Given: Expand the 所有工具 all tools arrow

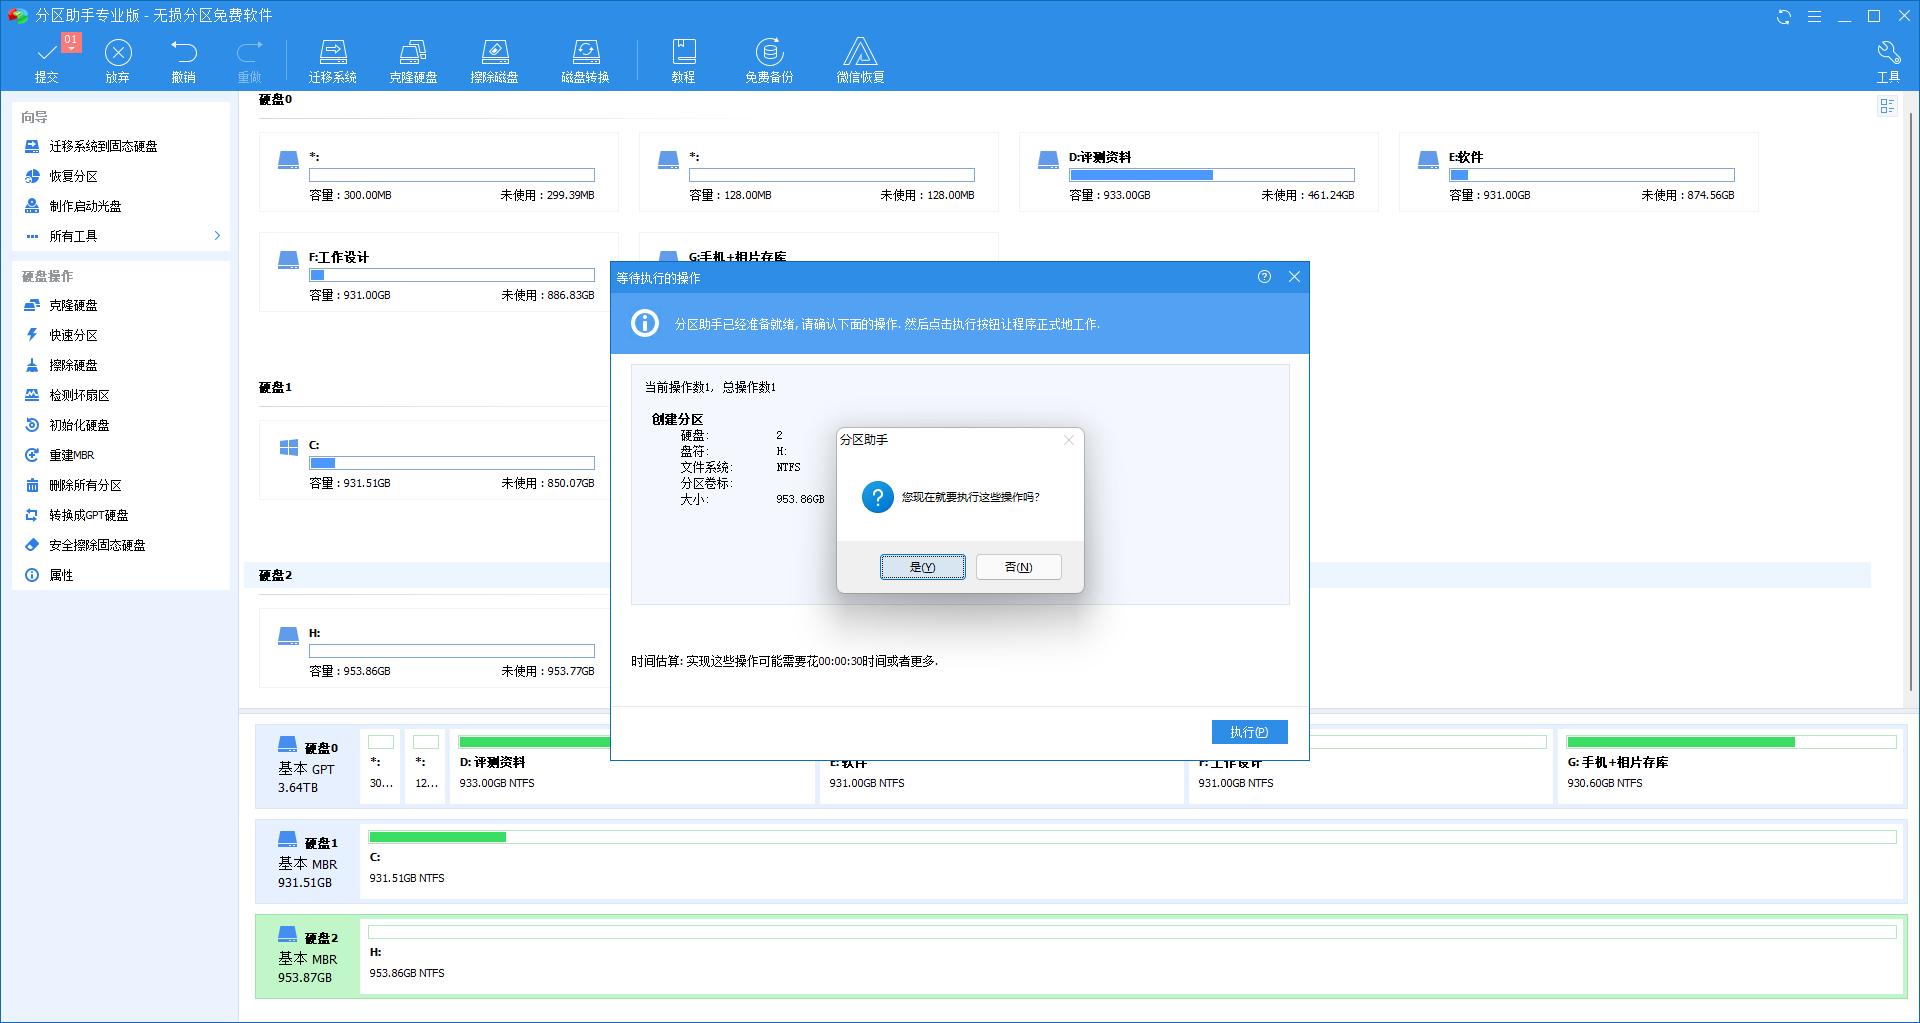Looking at the screenshot, I should (217, 236).
